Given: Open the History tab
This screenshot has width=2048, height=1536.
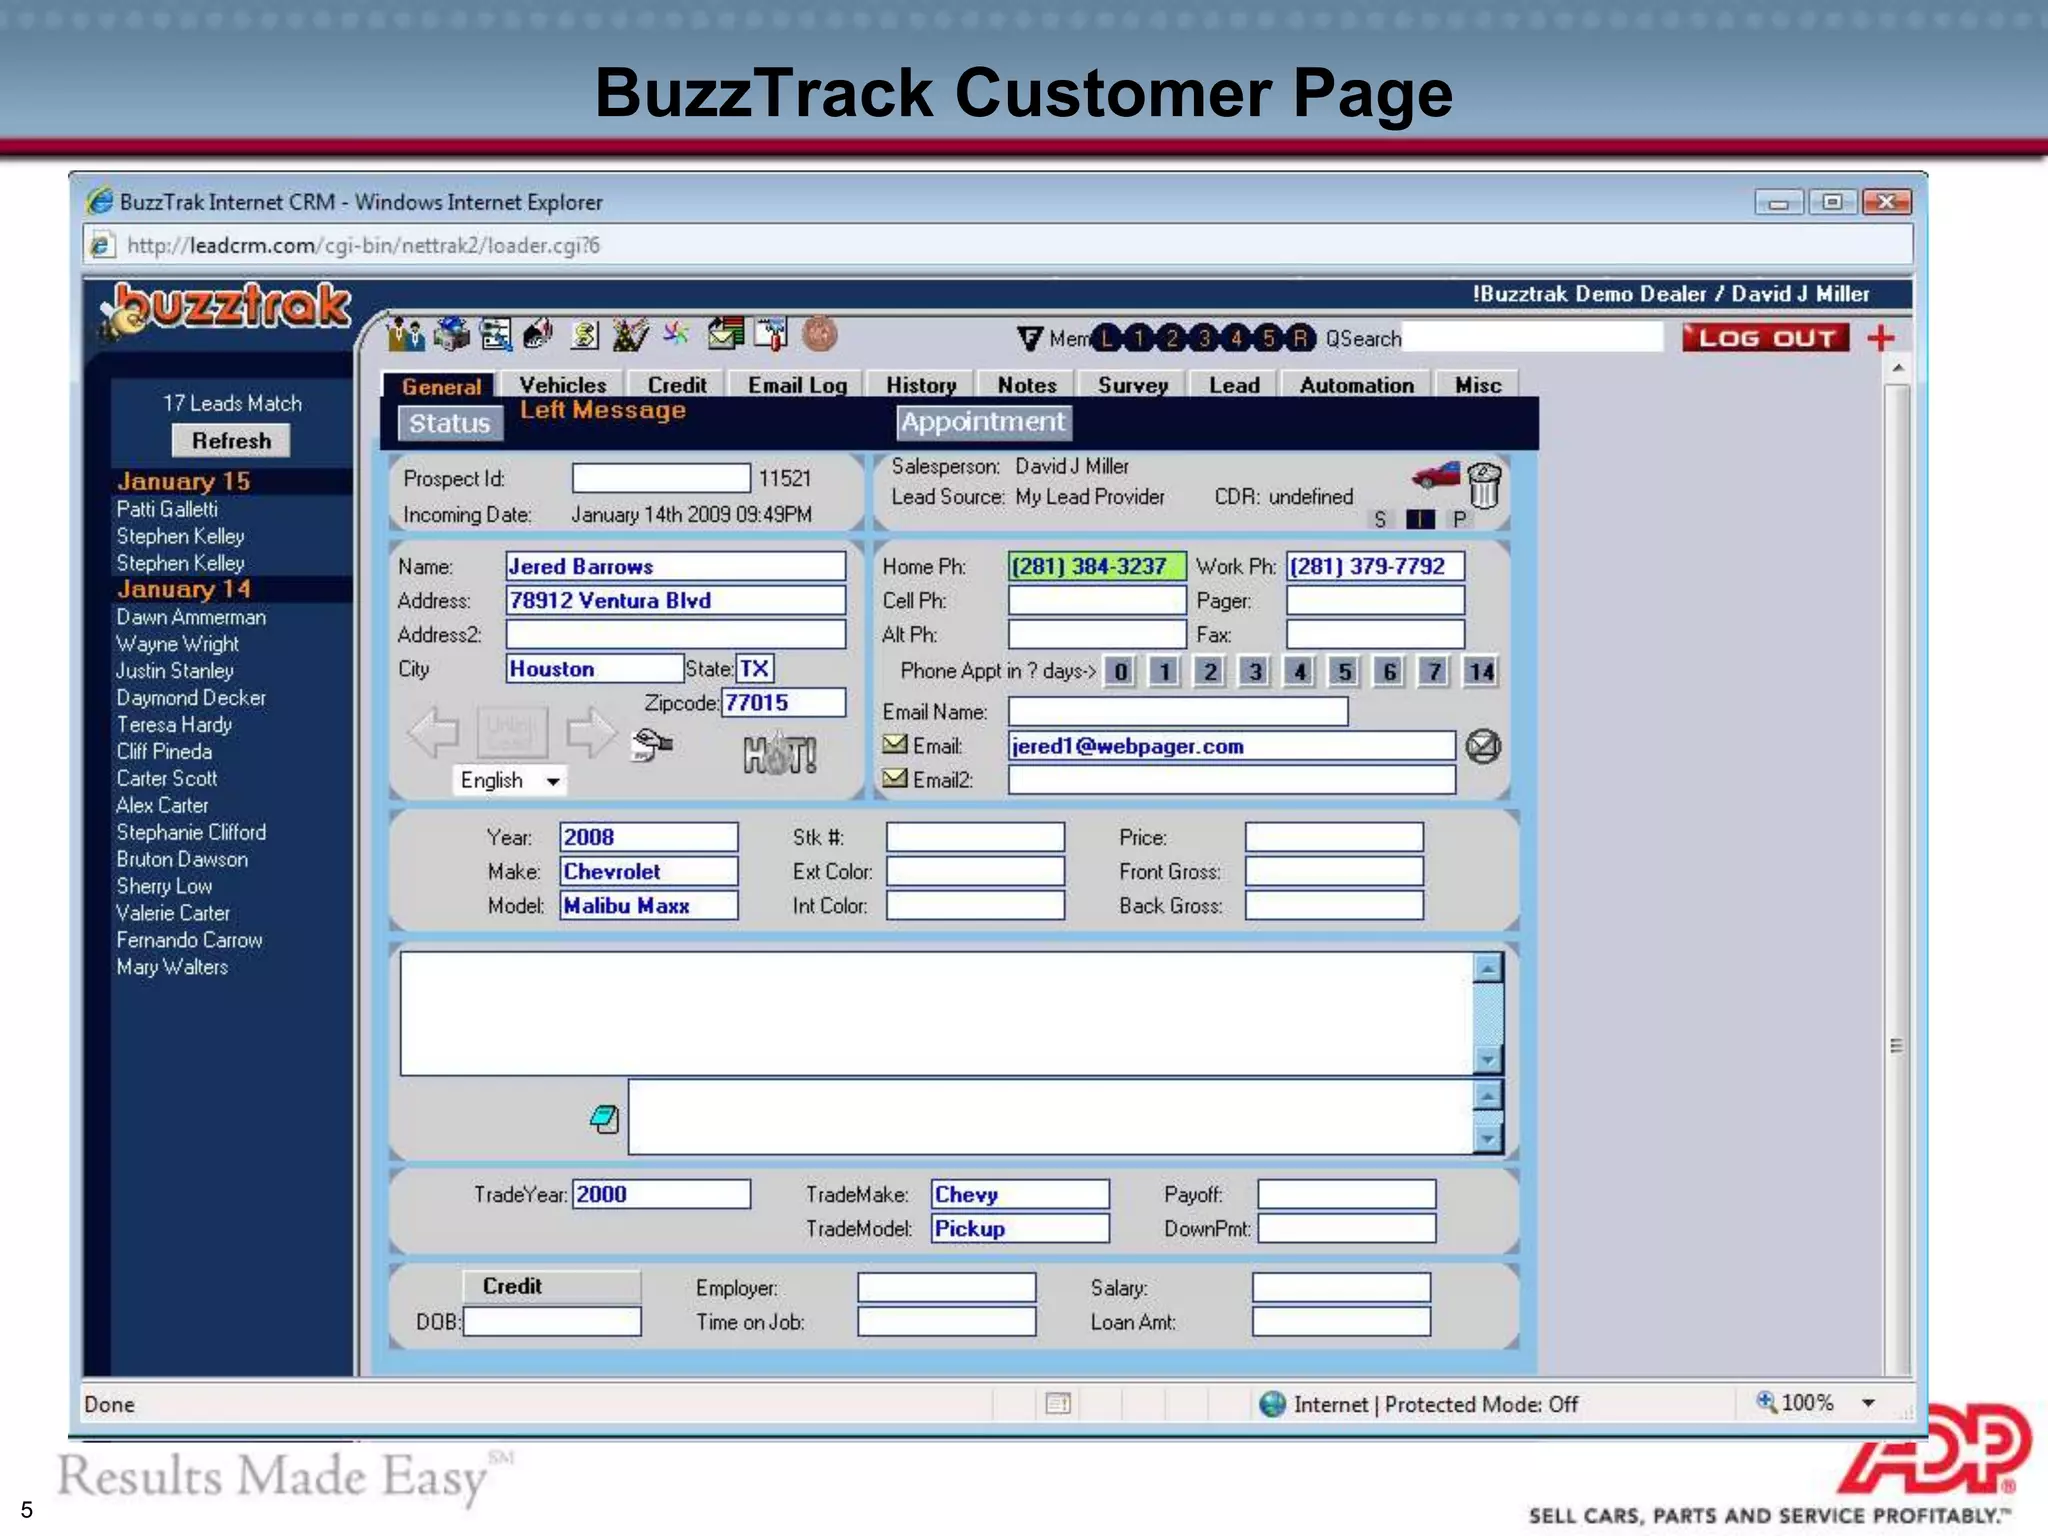Looking at the screenshot, I should 921,385.
